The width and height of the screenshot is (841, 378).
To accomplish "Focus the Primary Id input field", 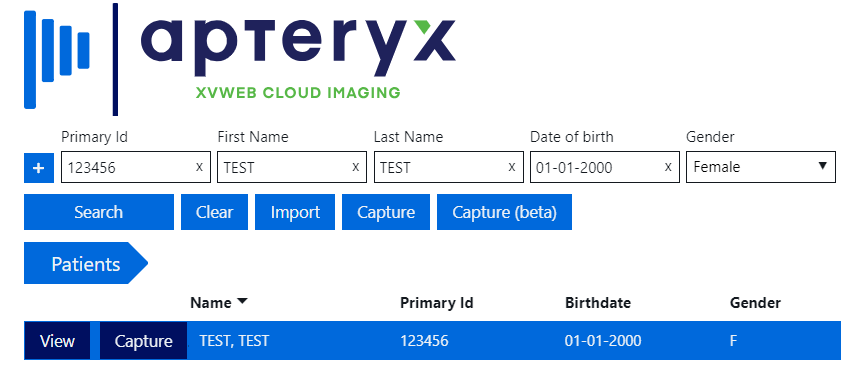I will point(136,167).
